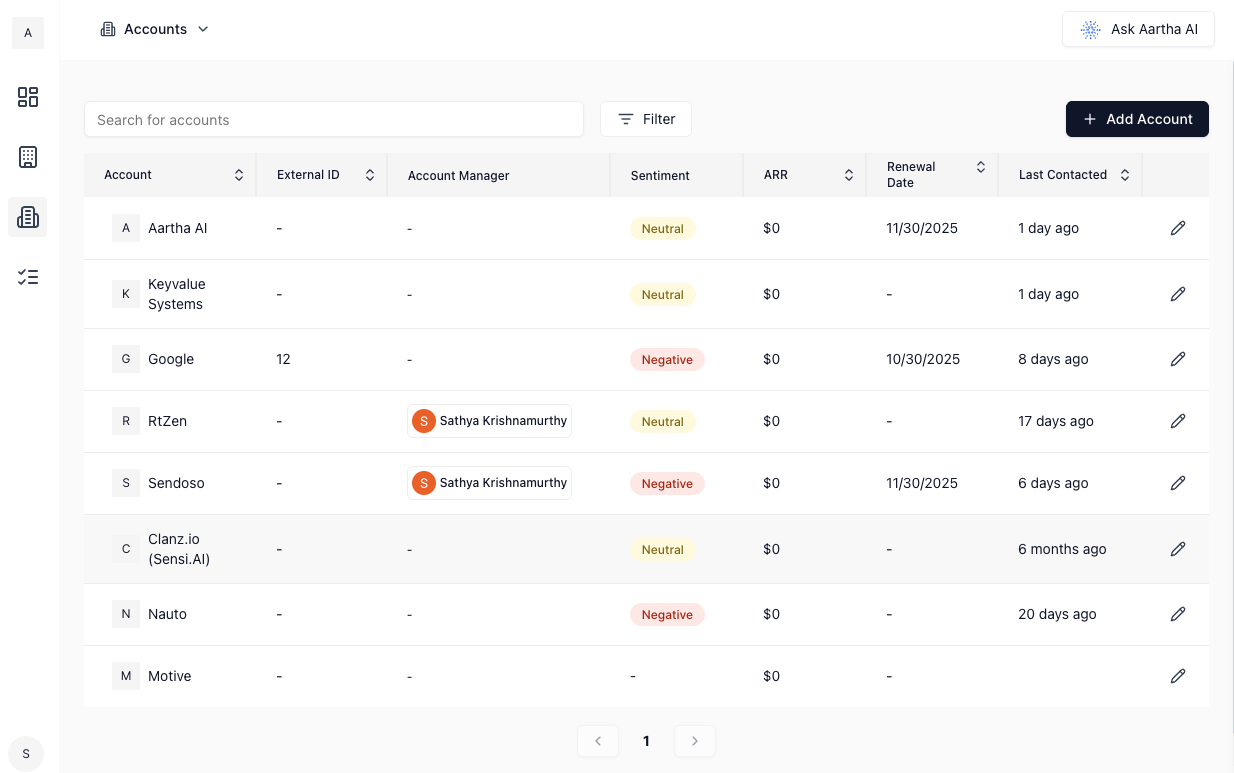Screen dimensions: 1234x773
Task: Click edit pencil for Motive row
Action: point(1177,676)
